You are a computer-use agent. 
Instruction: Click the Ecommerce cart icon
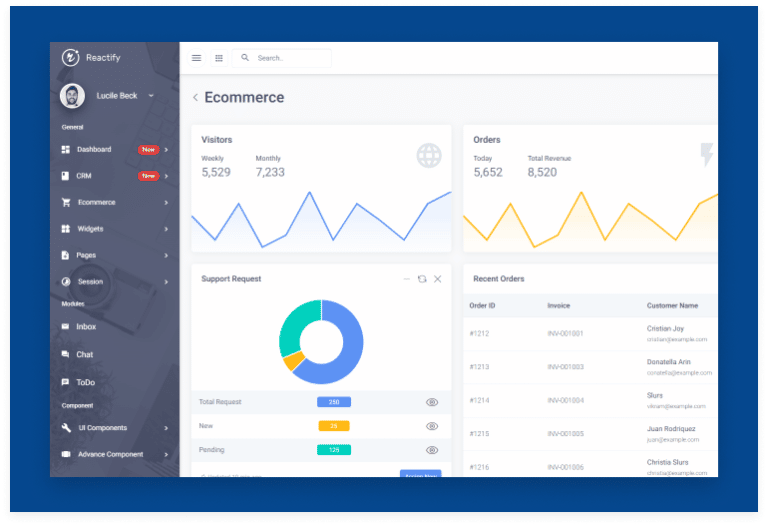66,202
